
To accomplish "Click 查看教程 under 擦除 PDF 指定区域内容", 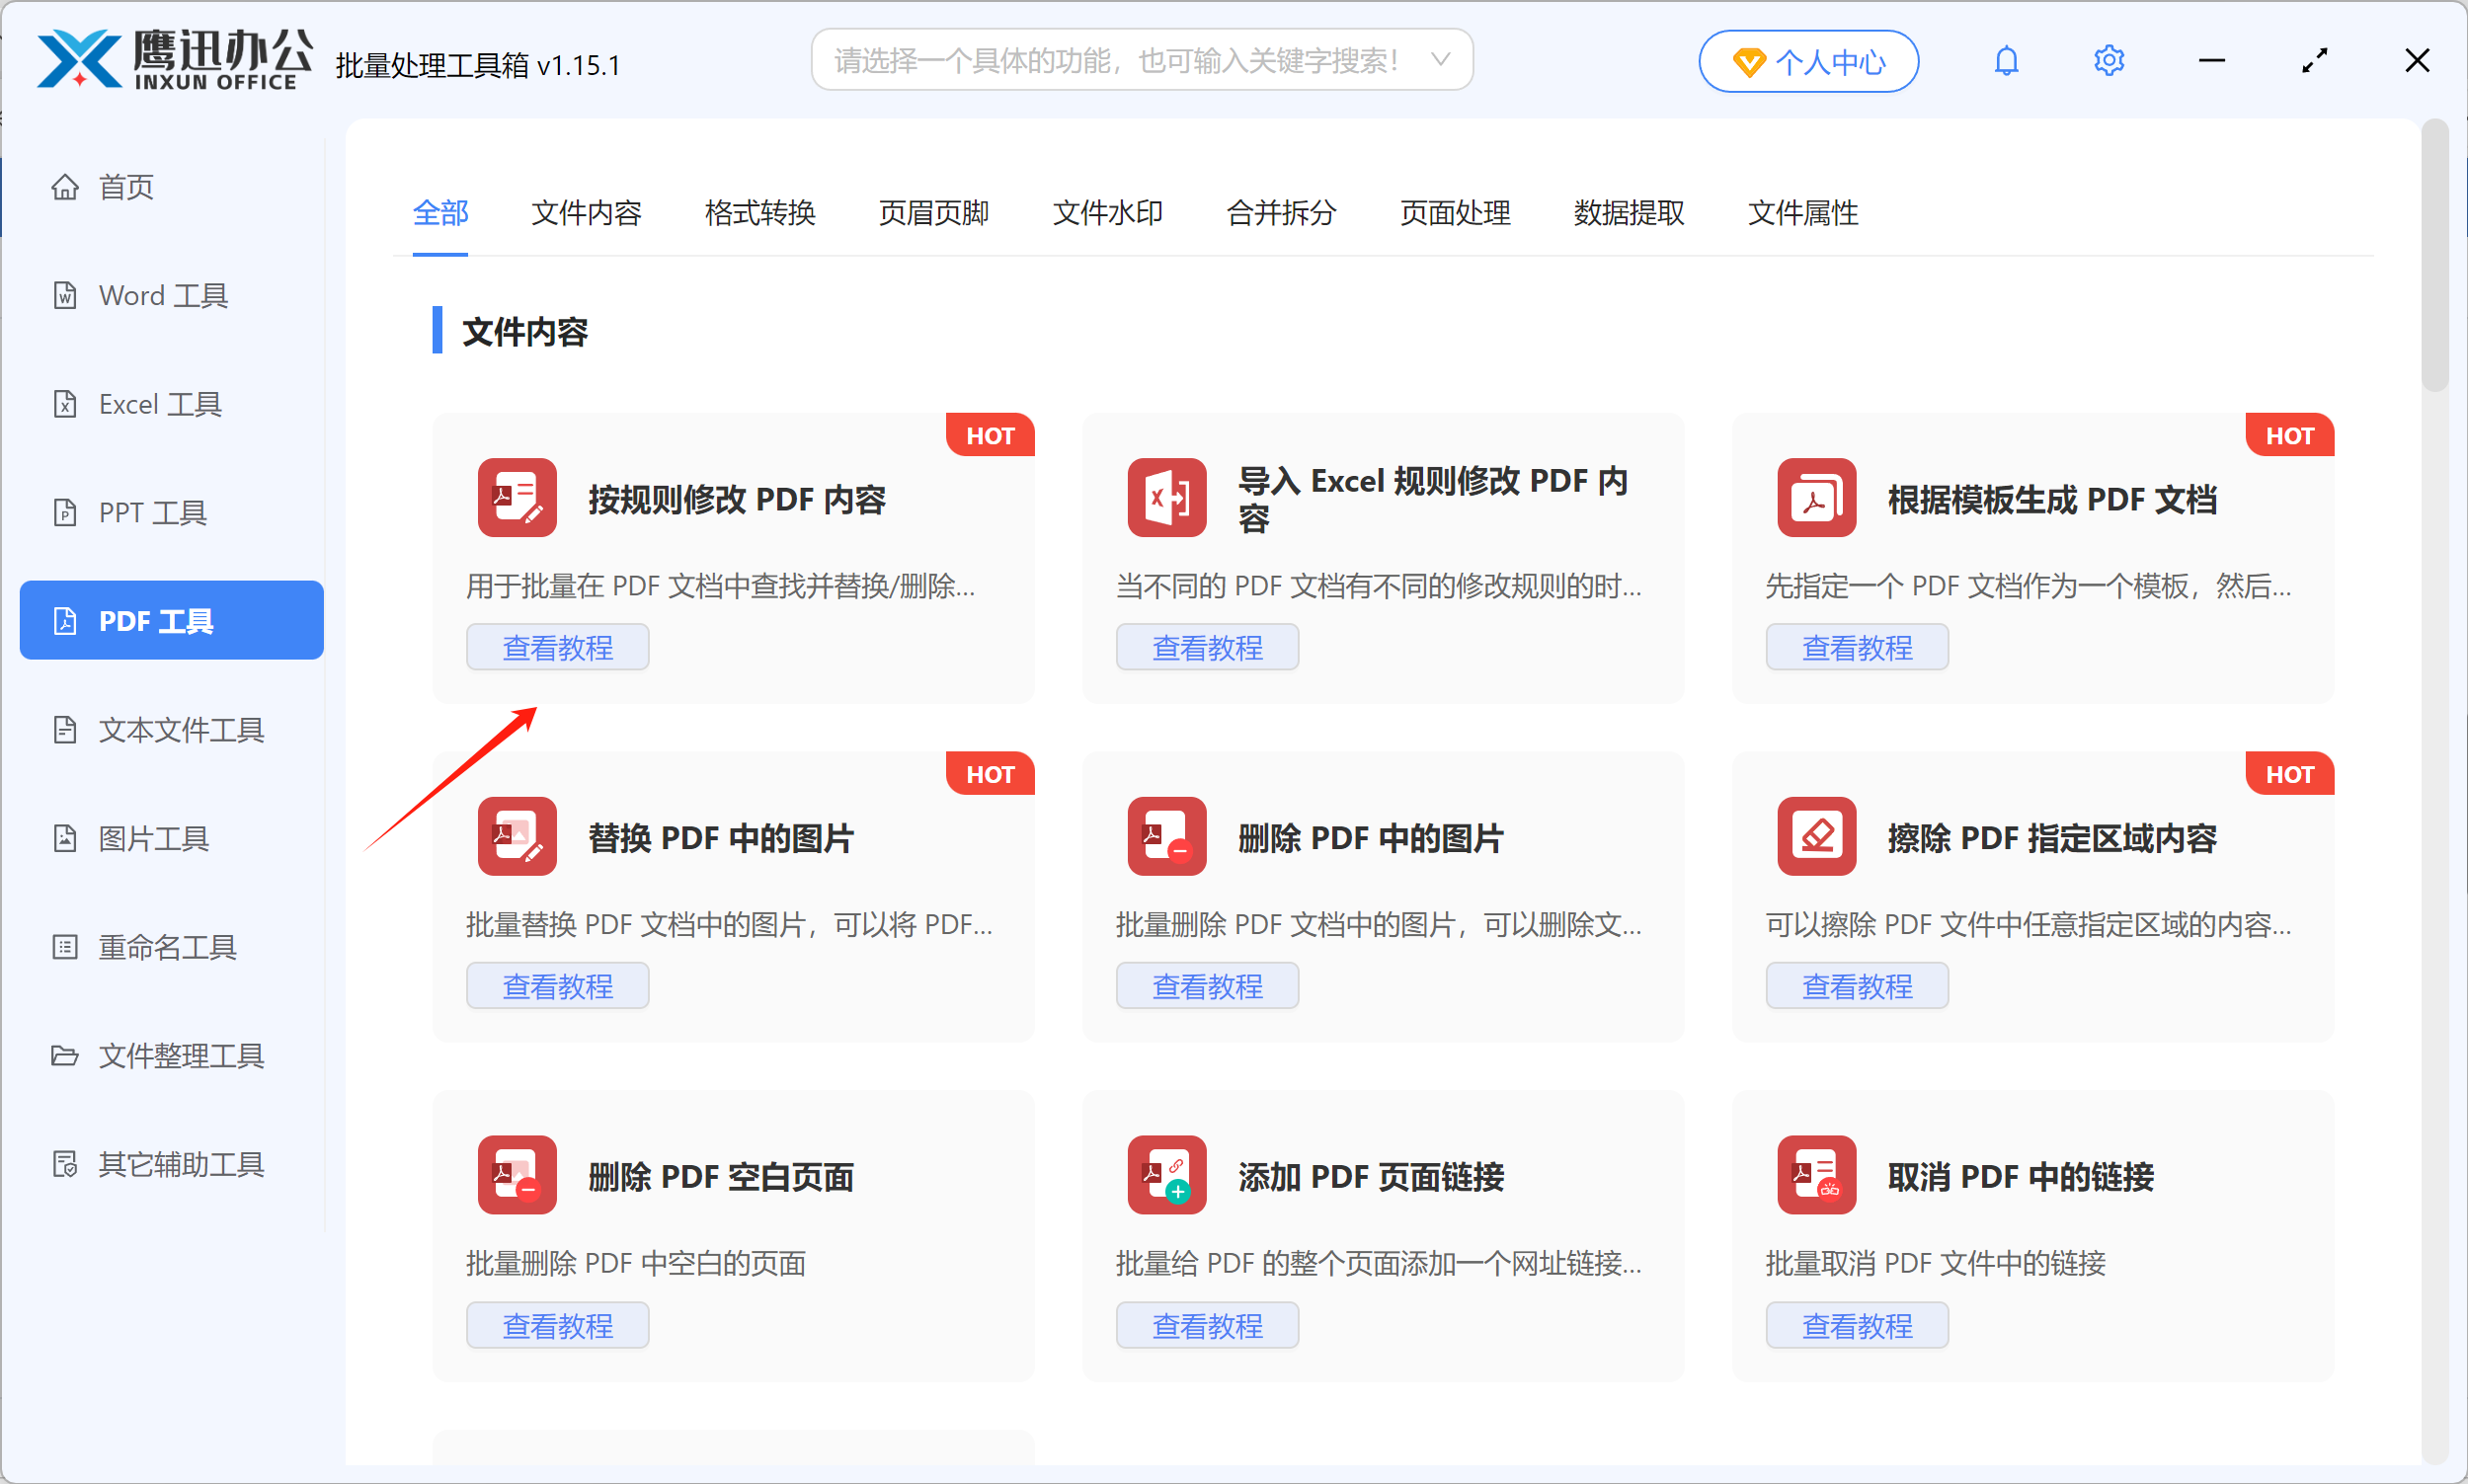I will [x=1858, y=987].
